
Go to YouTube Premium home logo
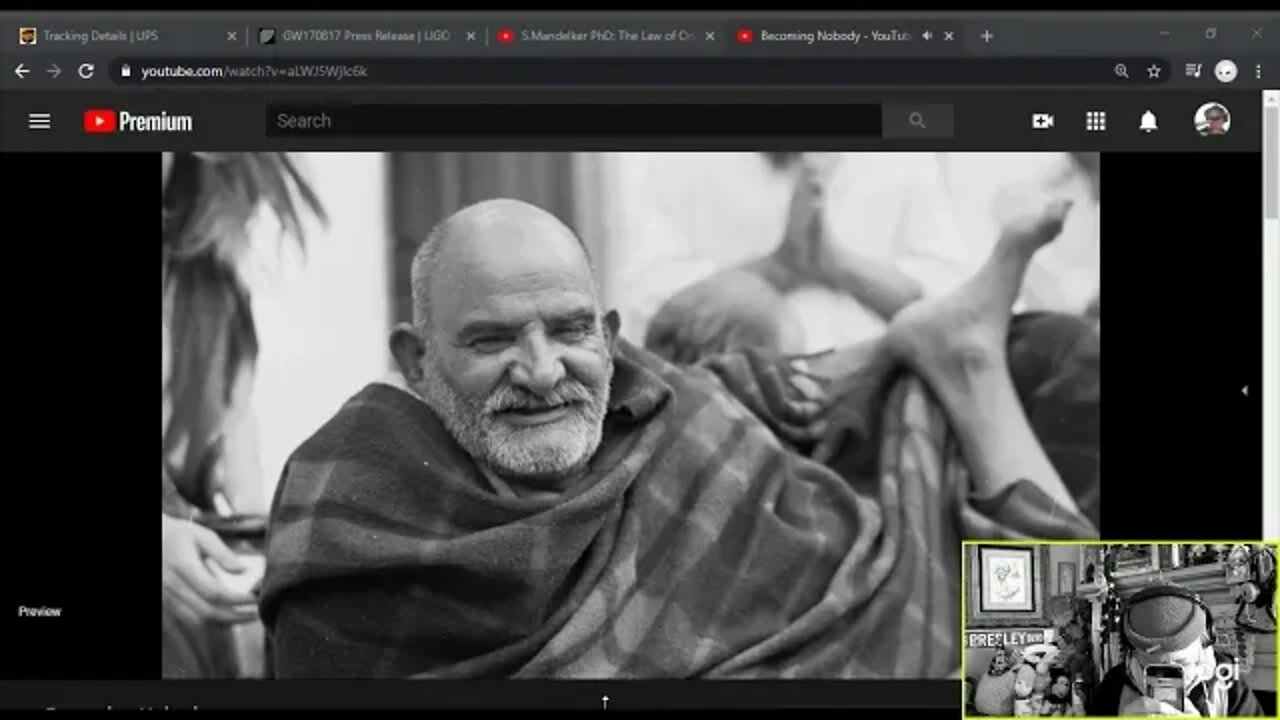[138, 121]
